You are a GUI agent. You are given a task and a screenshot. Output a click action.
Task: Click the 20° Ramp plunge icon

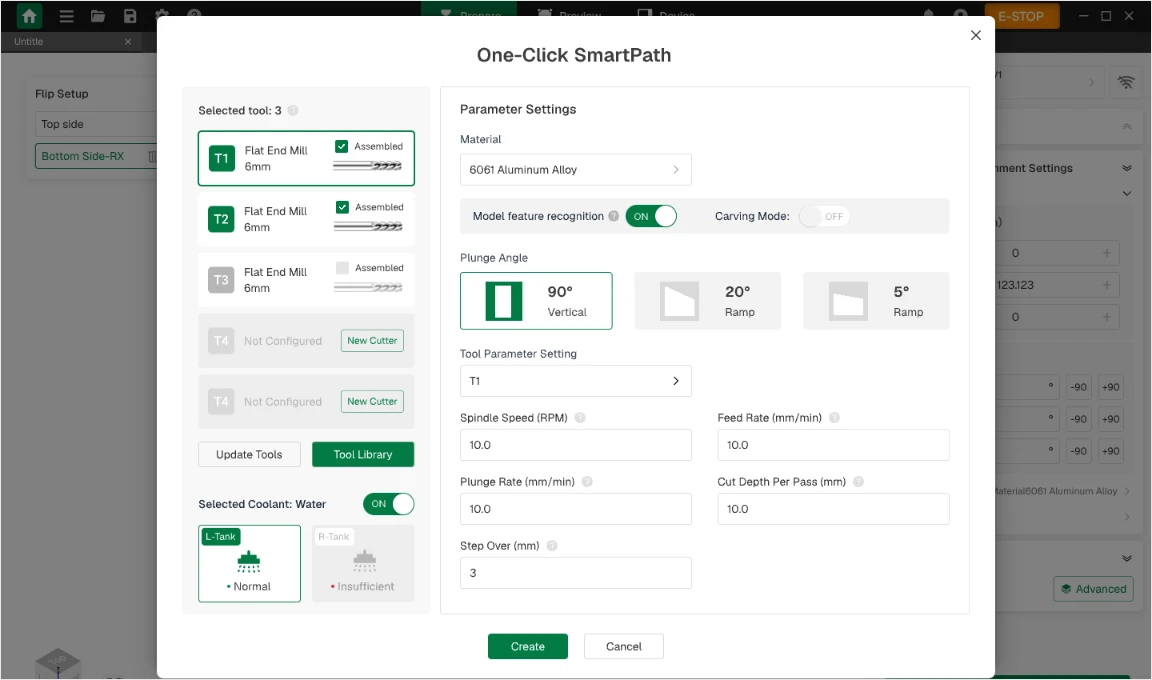coord(680,301)
